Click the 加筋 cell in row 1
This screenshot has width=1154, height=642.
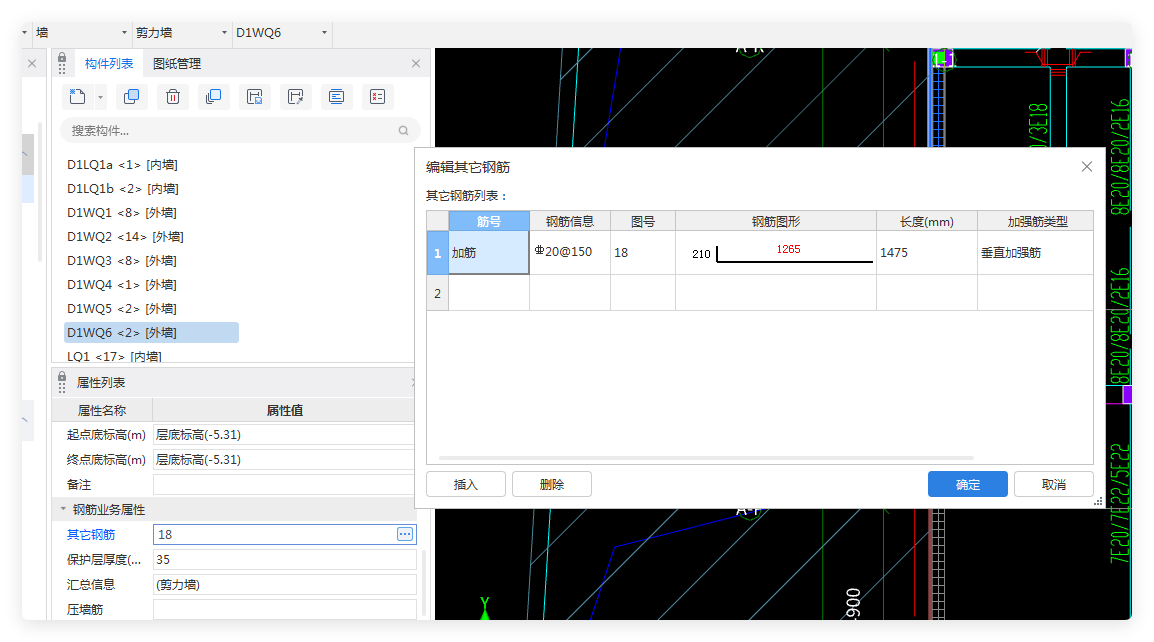click(489, 253)
